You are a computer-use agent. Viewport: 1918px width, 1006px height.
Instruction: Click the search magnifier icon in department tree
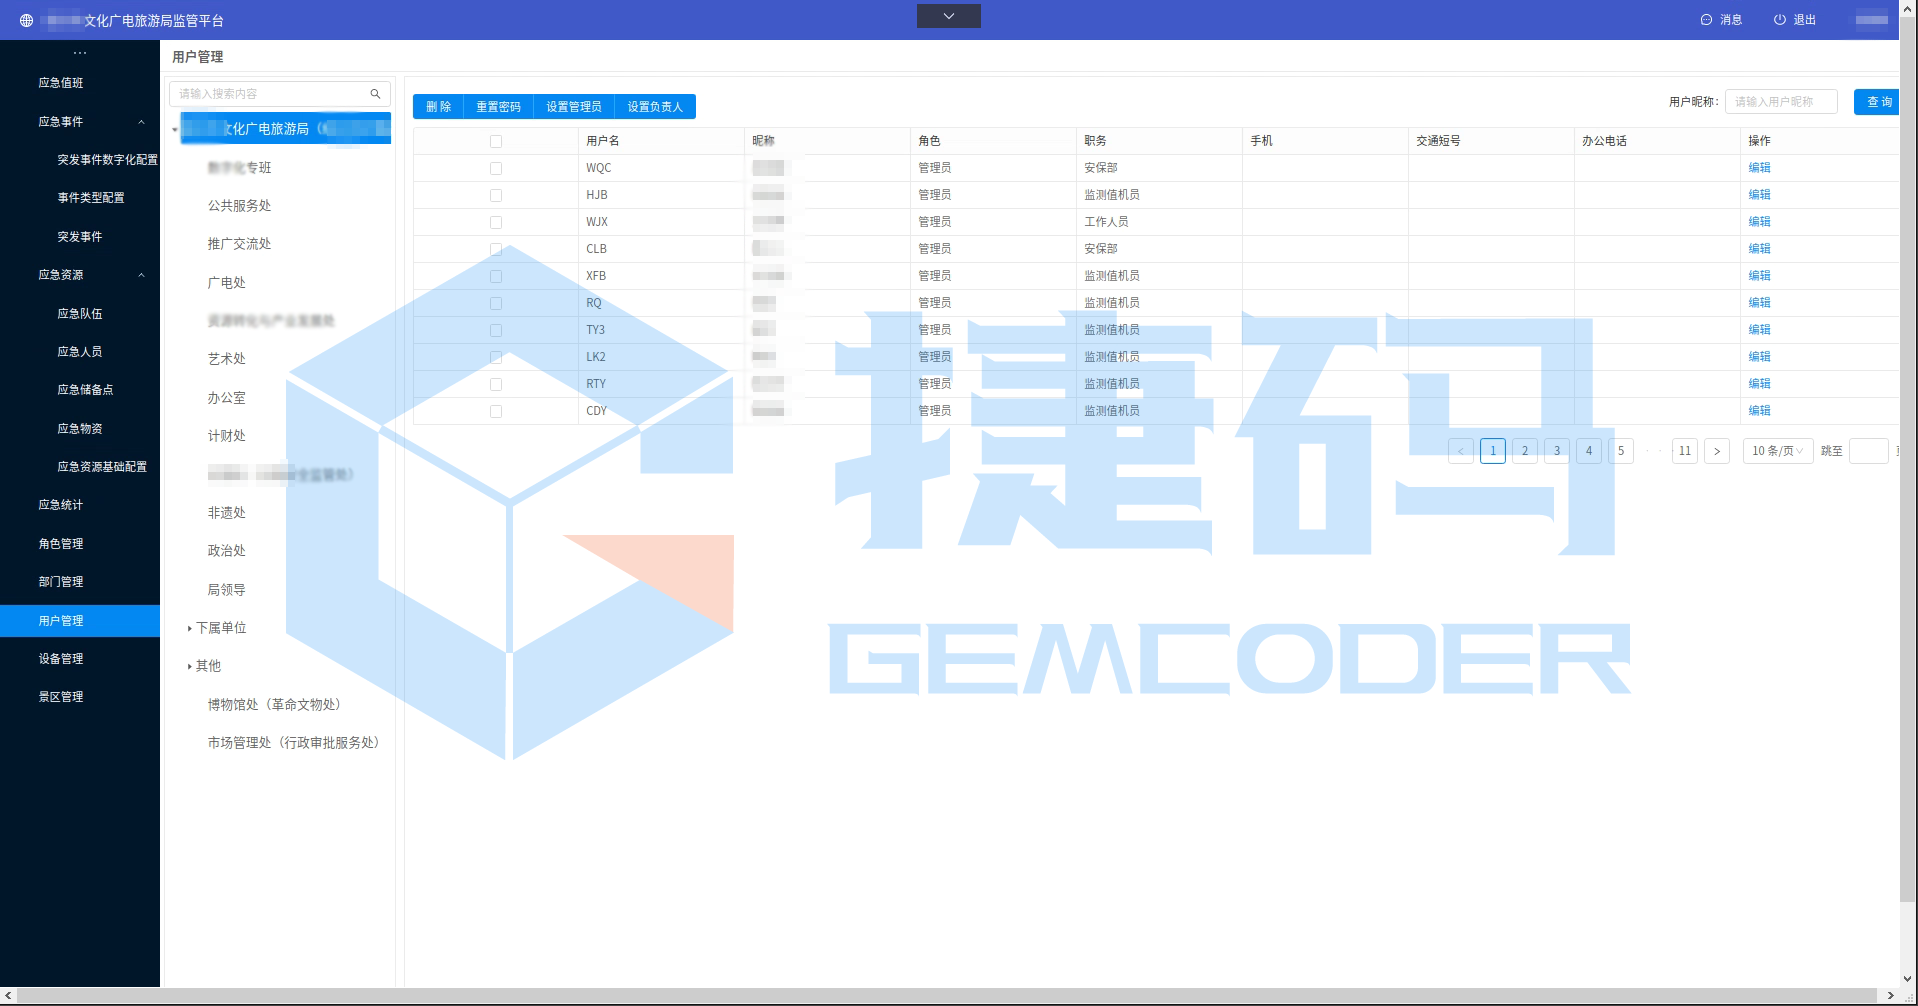pyautogui.click(x=375, y=94)
